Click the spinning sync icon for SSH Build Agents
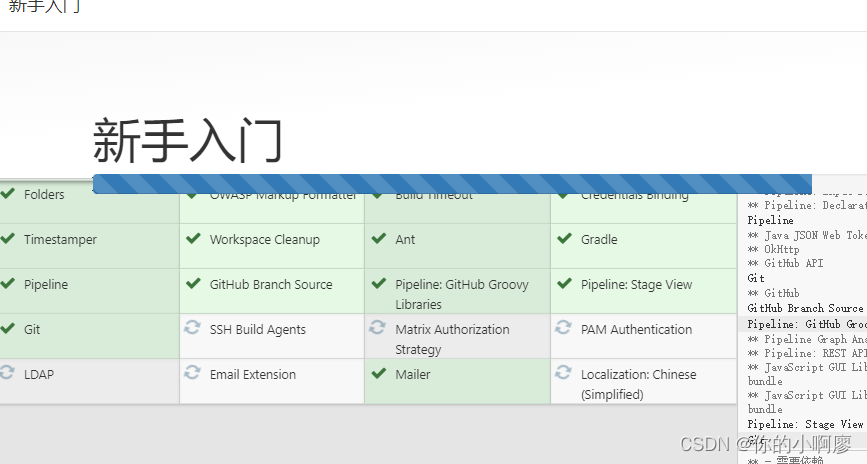Image resolution: width=867 pixels, height=464 pixels. 192,327
